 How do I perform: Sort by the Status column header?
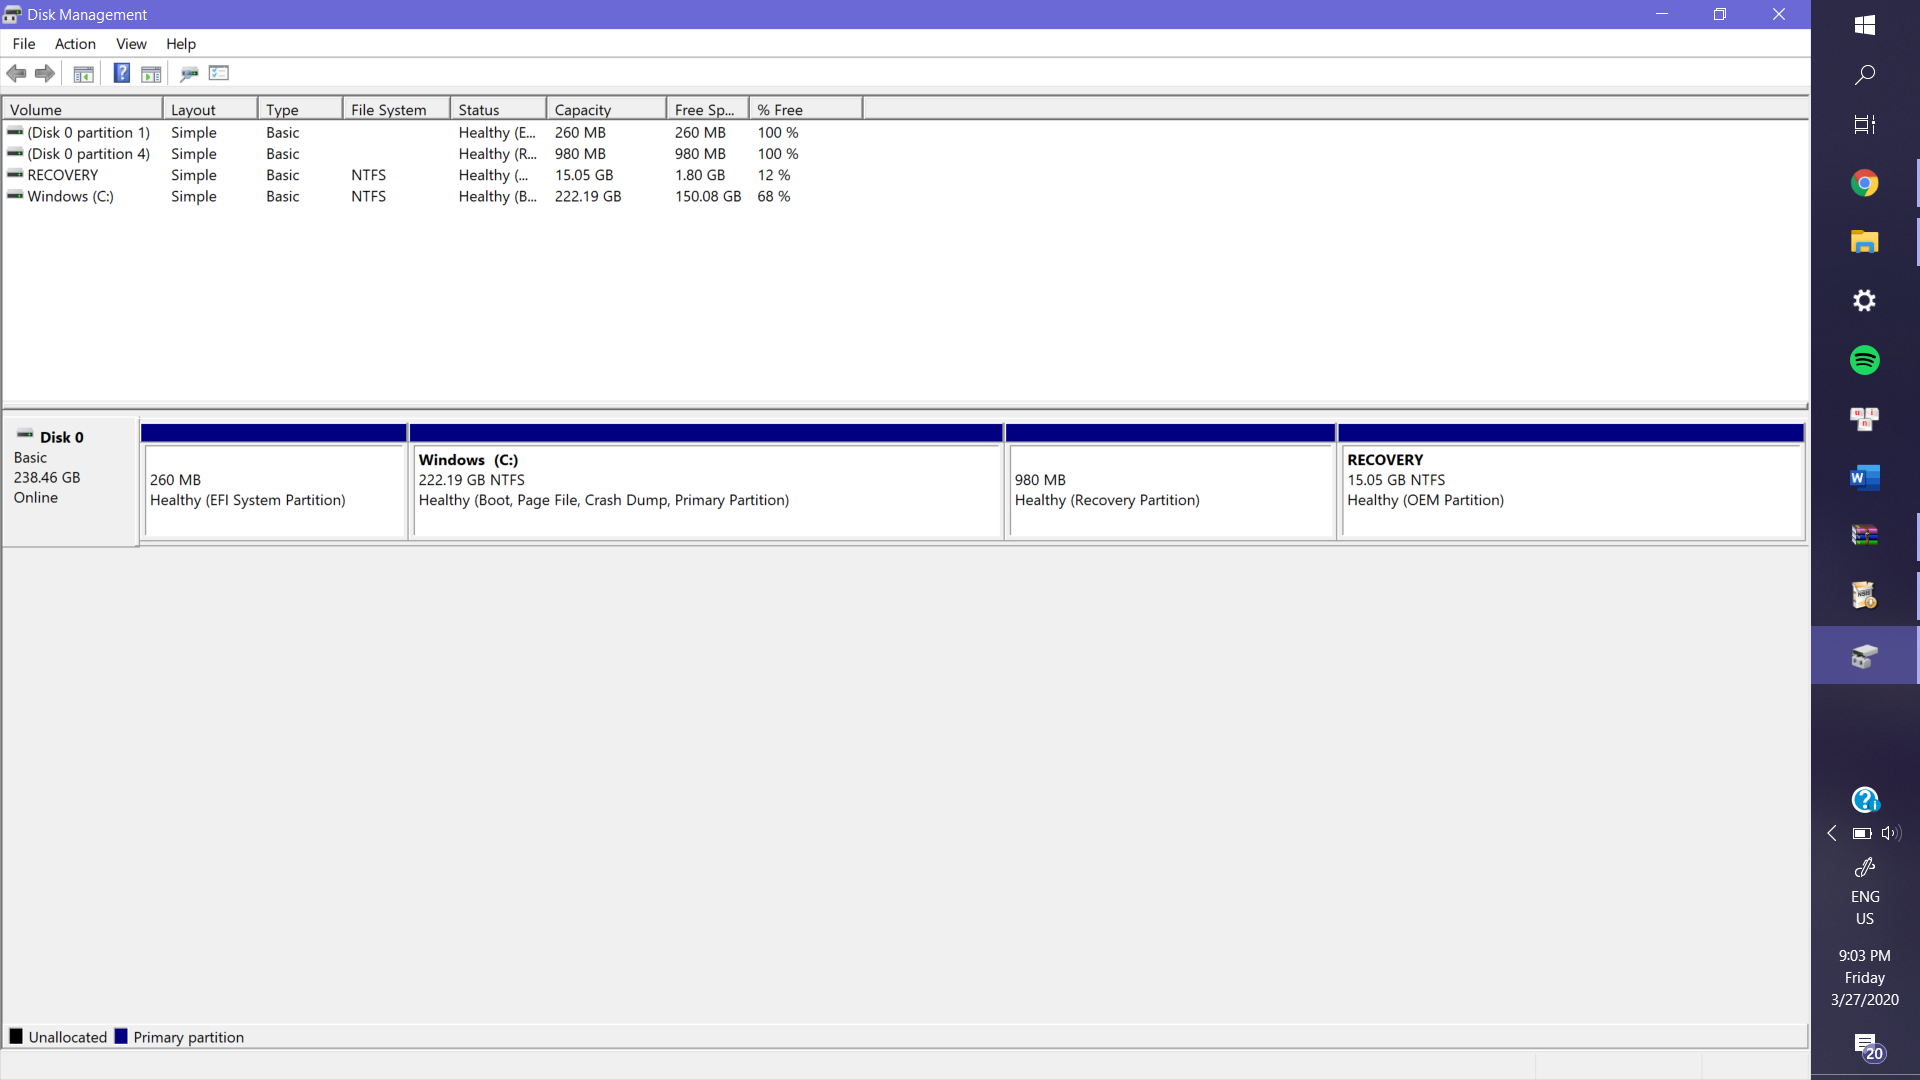[x=498, y=109]
